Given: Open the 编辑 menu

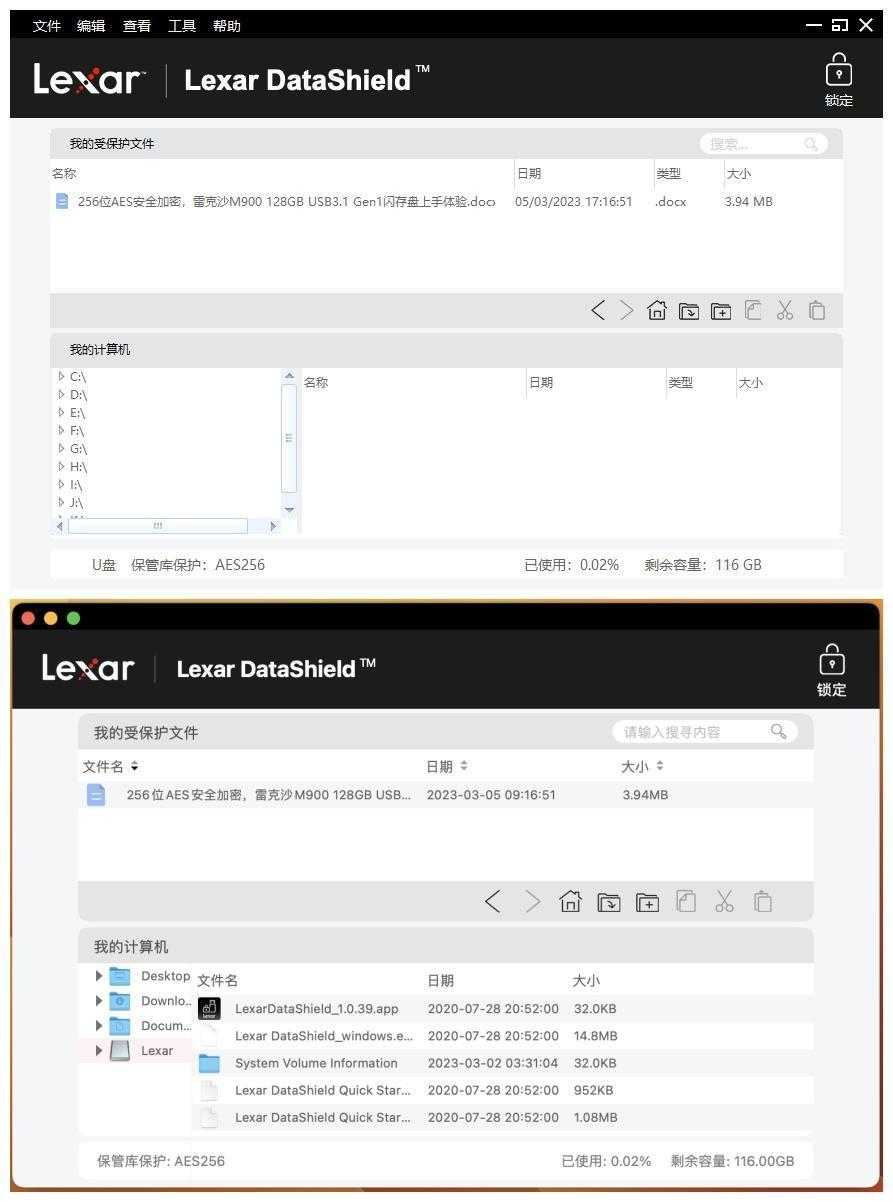Looking at the screenshot, I should tap(91, 26).
